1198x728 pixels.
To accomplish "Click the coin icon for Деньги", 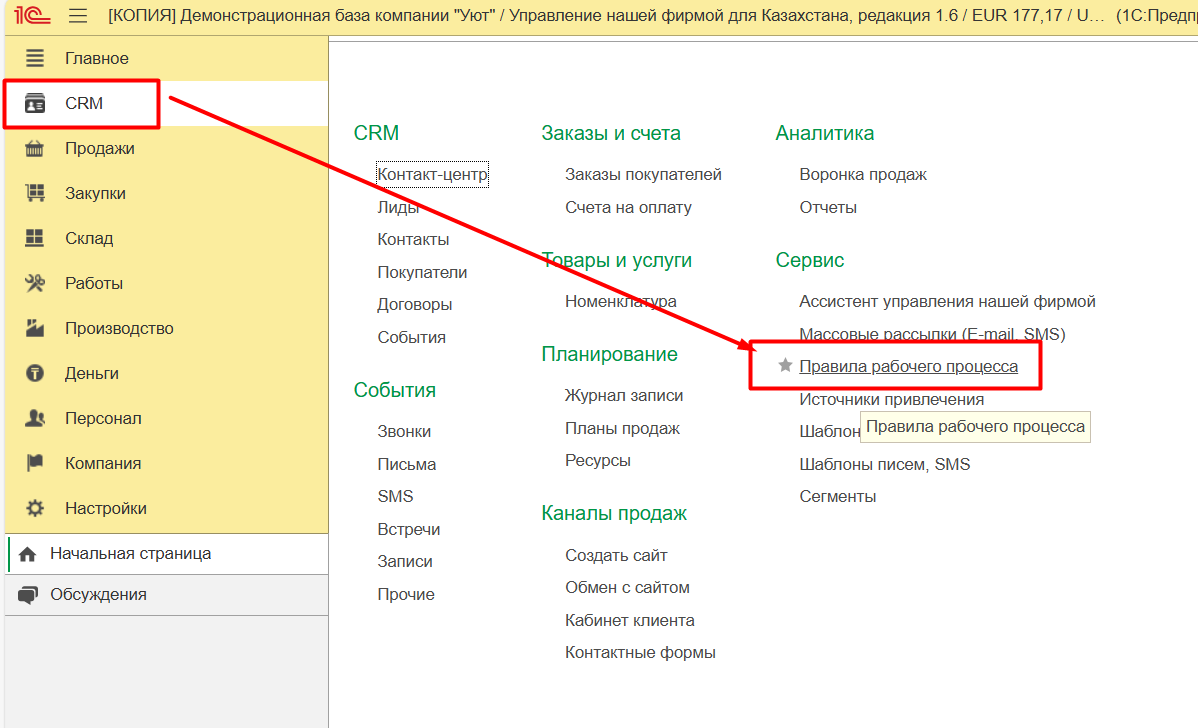I will [x=35, y=374].
